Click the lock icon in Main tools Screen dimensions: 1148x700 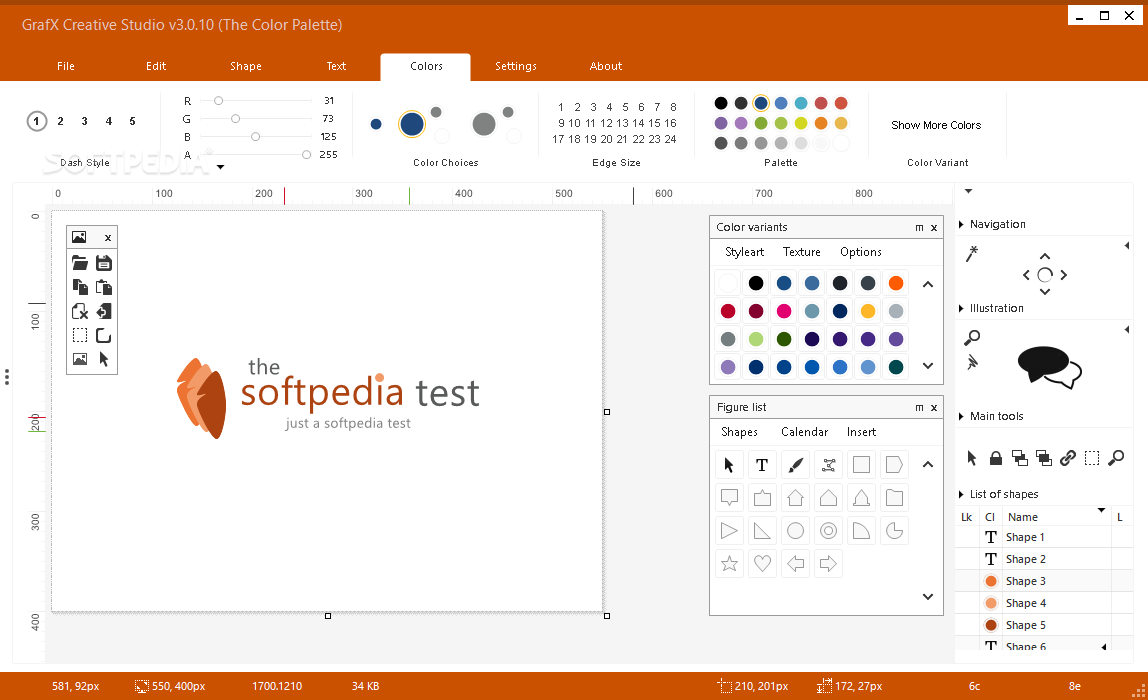tap(996, 458)
